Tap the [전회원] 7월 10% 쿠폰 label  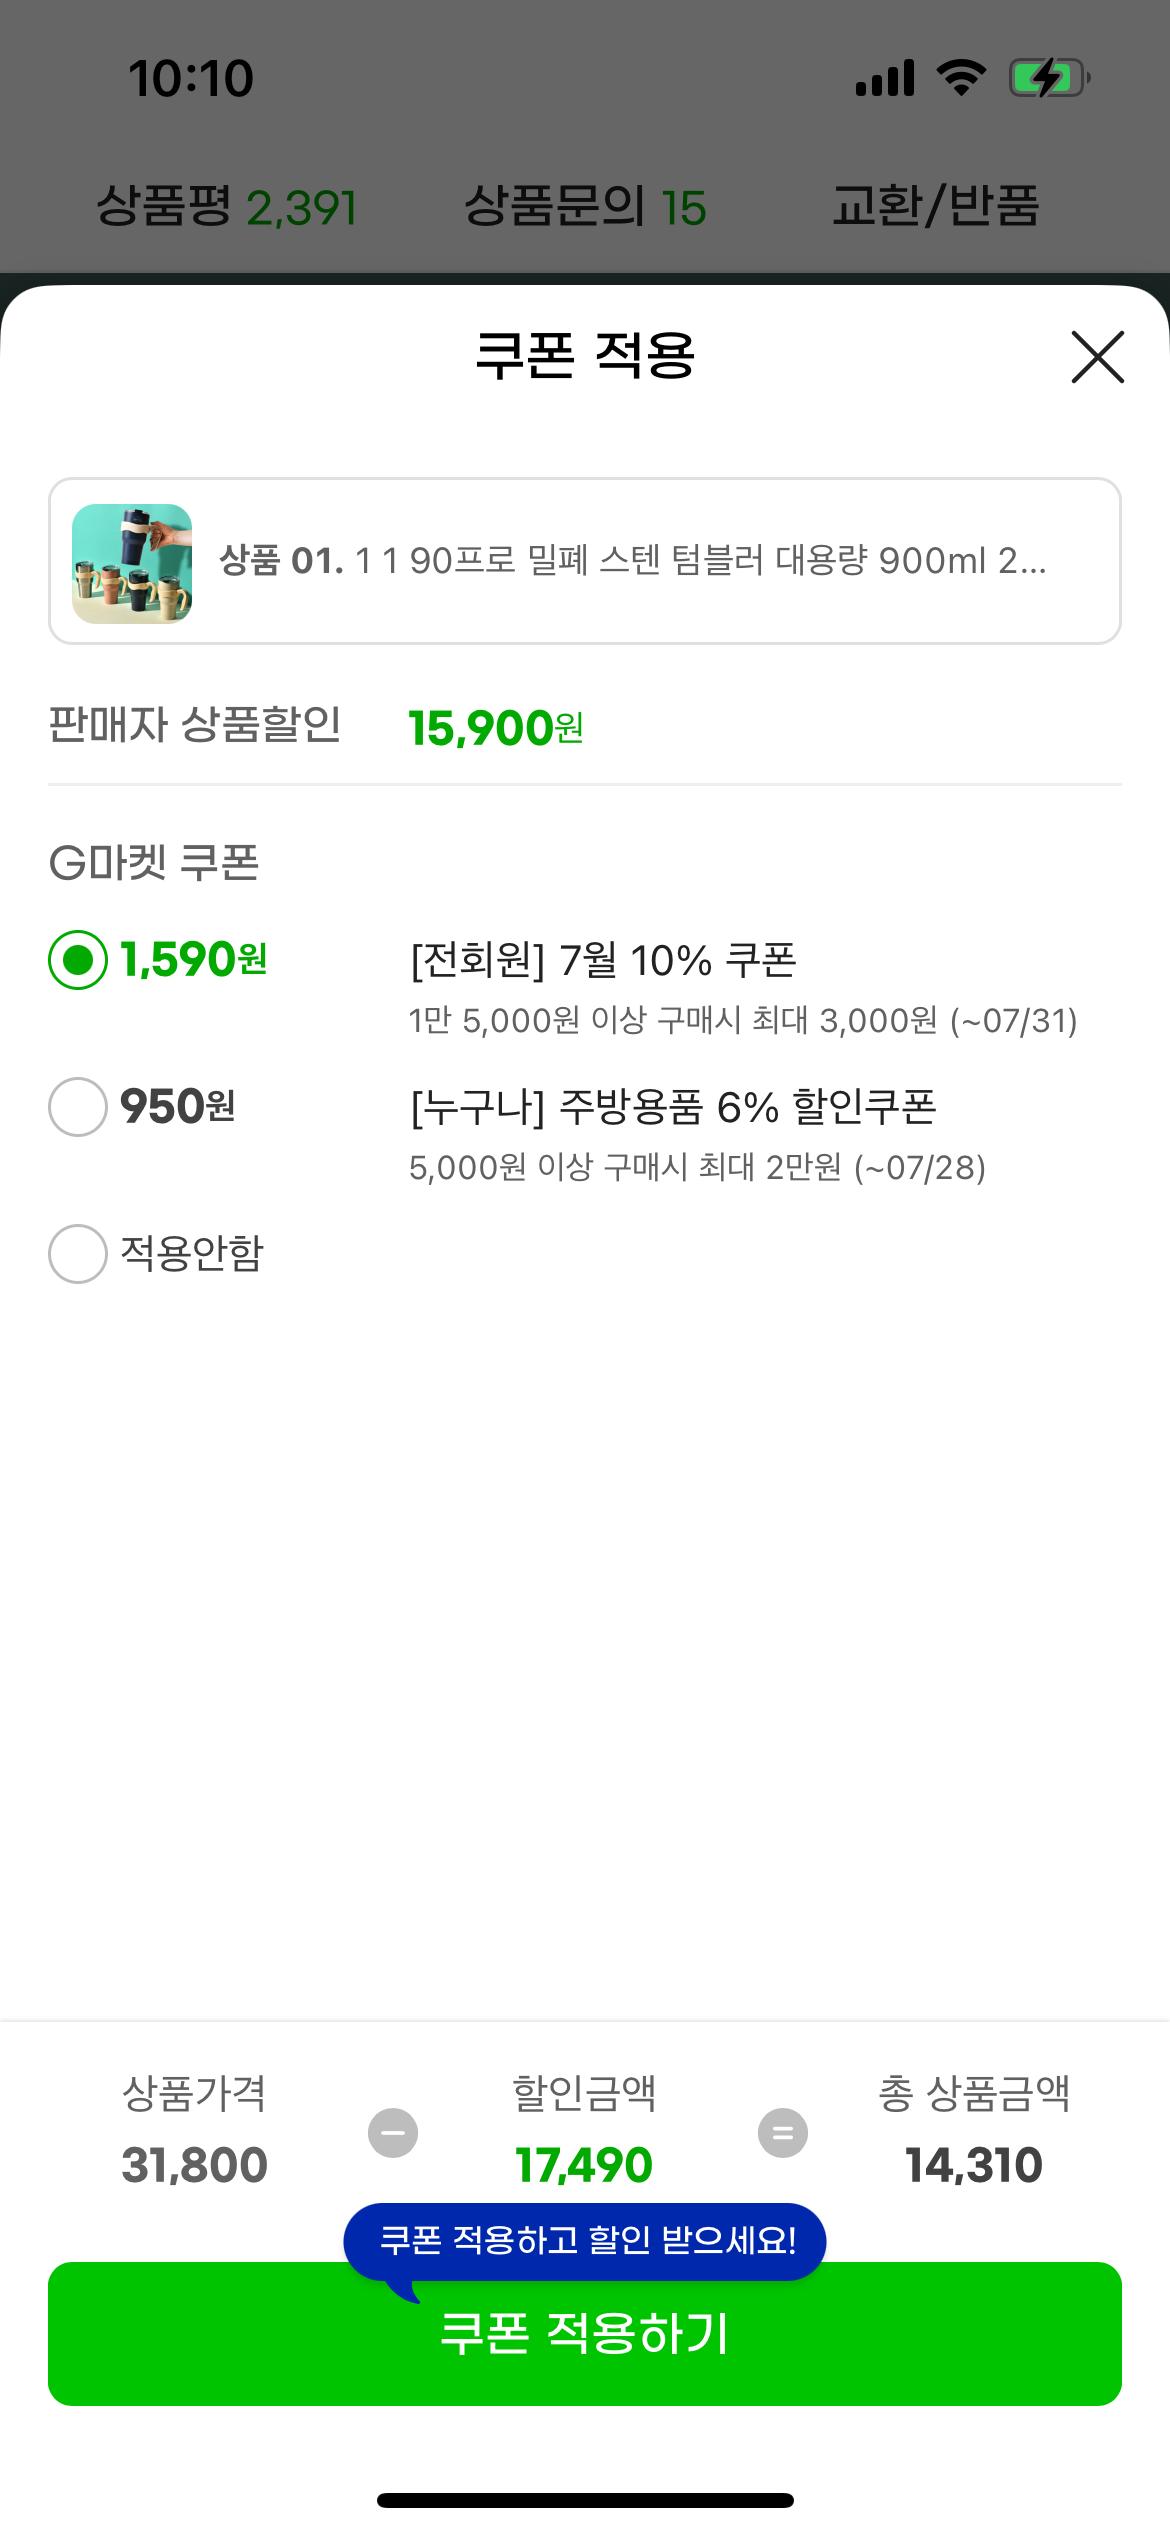point(603,961)
